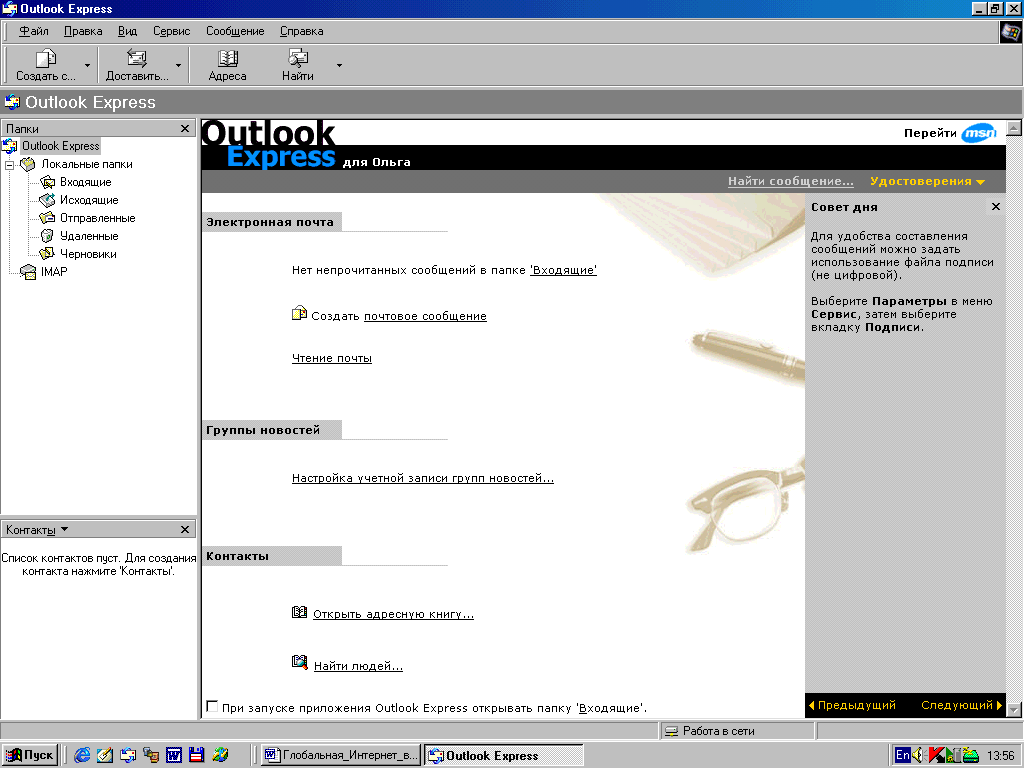Click the scrollbar up arrow in main pane
This screenshot has height=768, width=1024.
tap(1014, 128)
